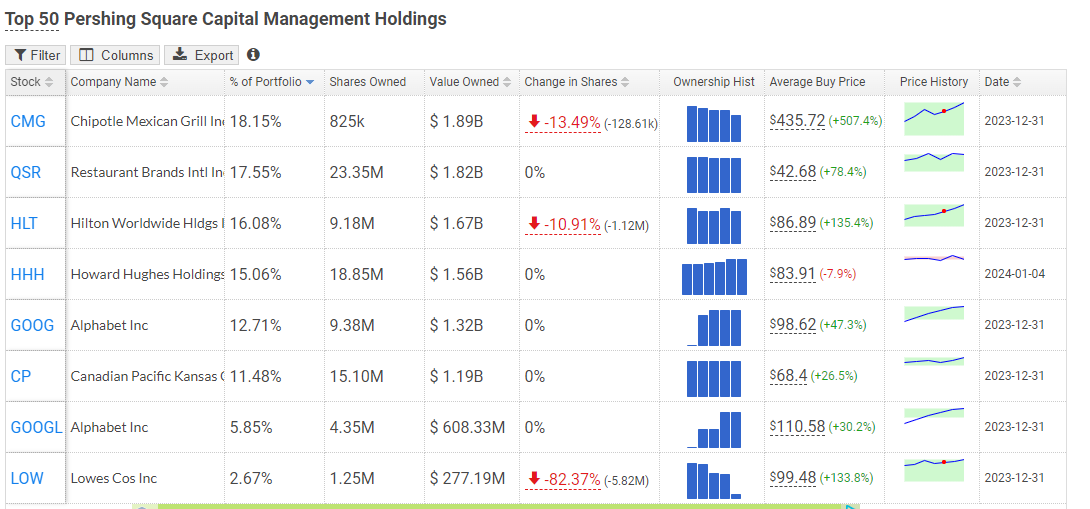Click the LOW -82.37% change value

point(563,480)
